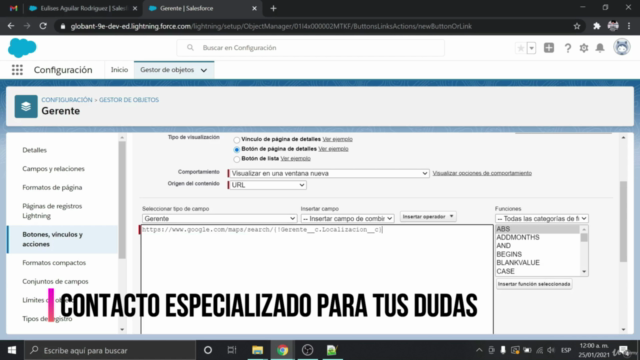Open Seleccionar tipo de campo dropdown
640x360 pixels.
click(x=219, y=218)
